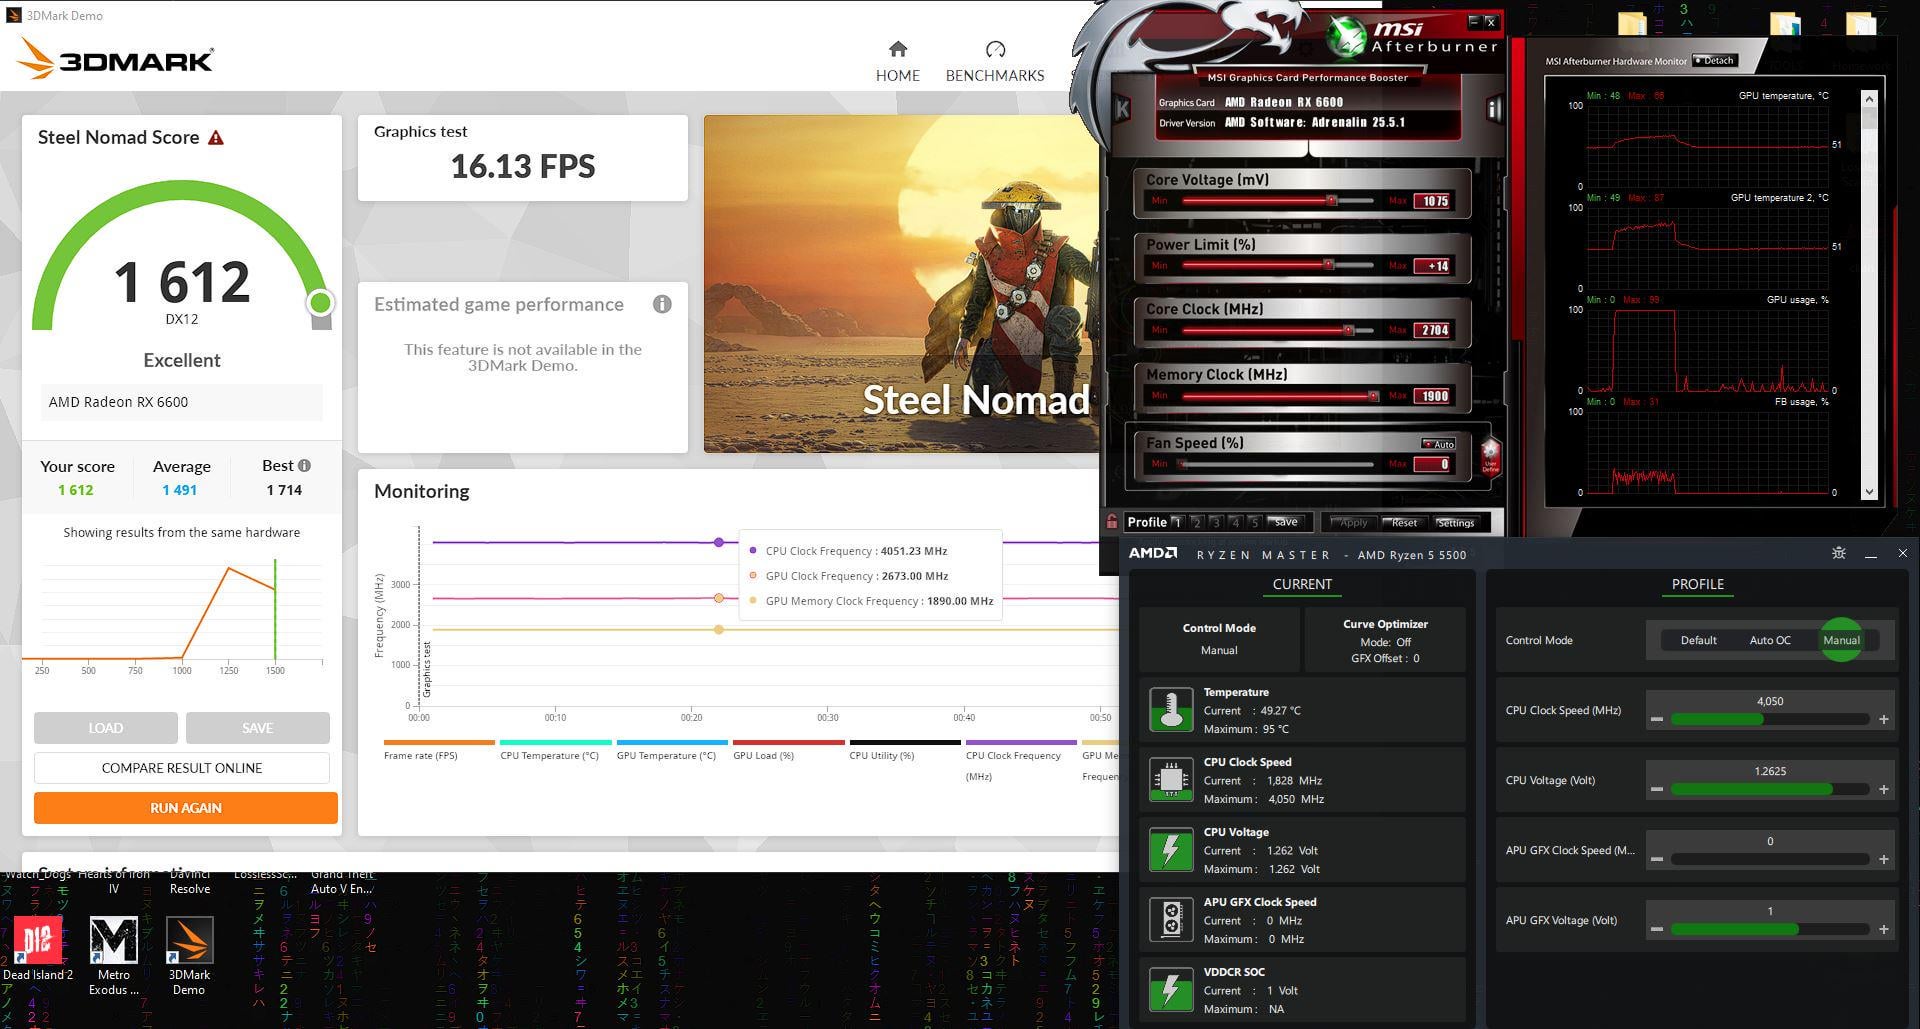Click the Memory Clock slider handle

click(x=1373, y=396)
